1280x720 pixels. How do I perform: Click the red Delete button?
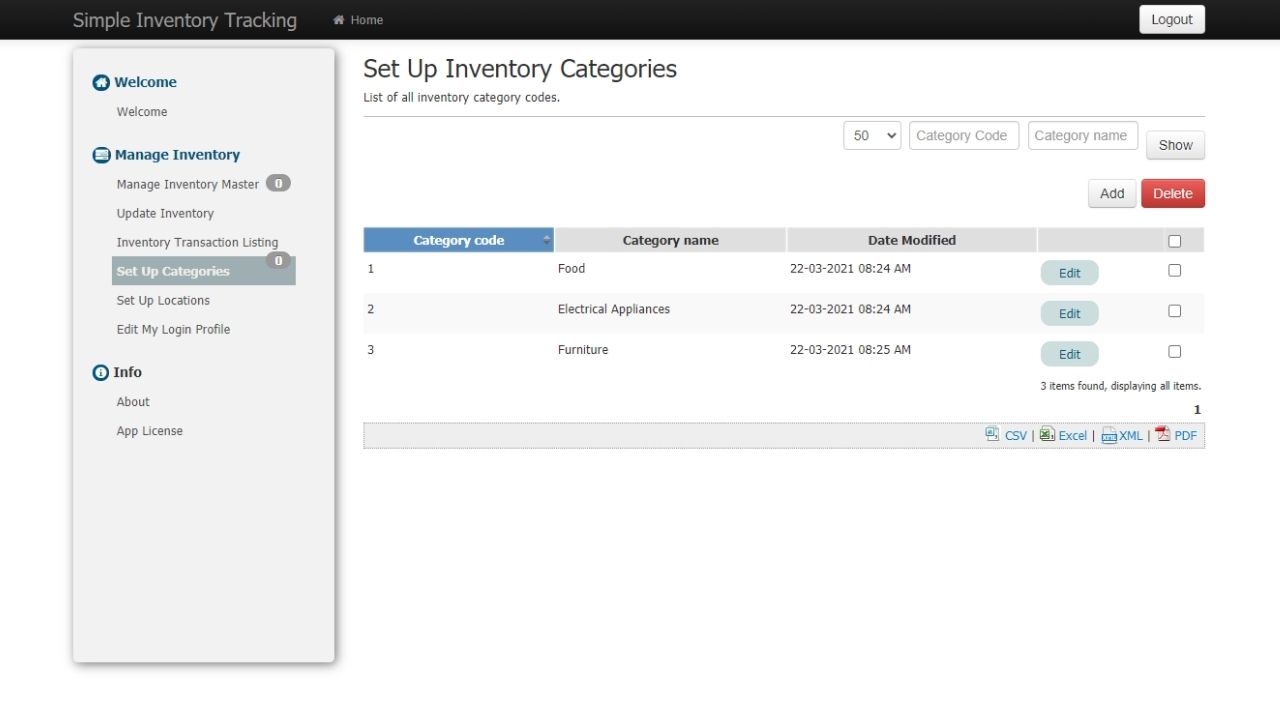tap(1173, 194)
